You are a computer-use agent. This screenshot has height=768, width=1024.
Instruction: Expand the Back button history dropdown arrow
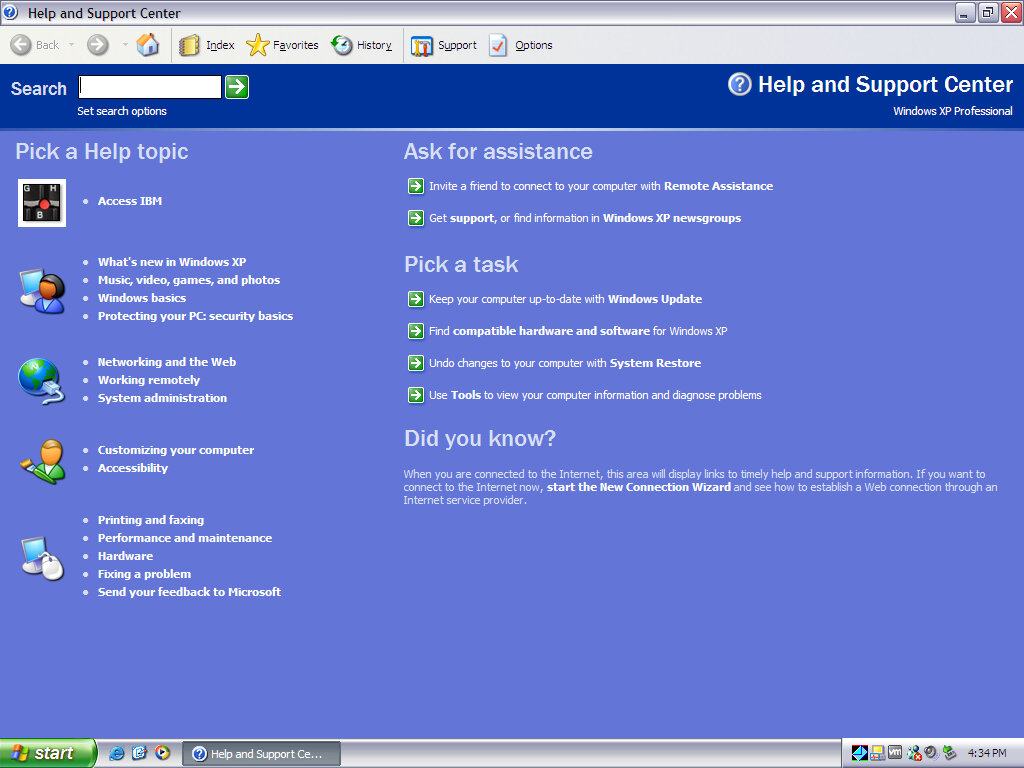point(71,45)
